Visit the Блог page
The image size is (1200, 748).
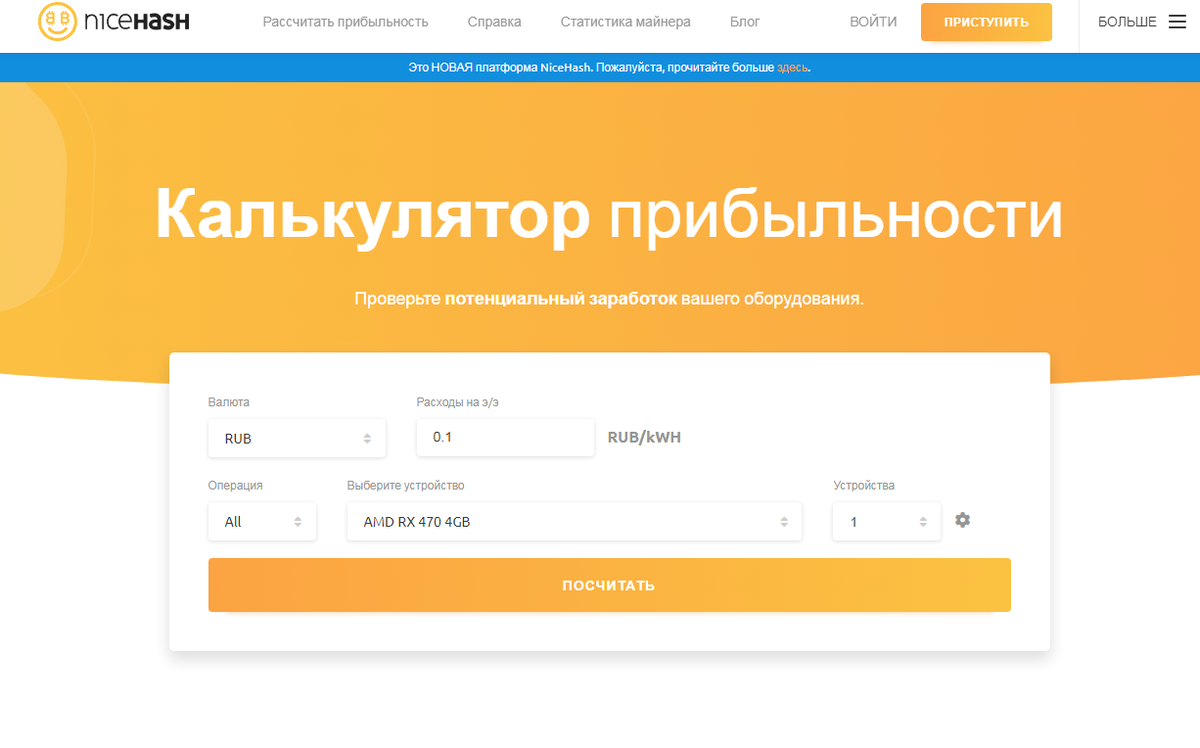(x=745, y=22)
